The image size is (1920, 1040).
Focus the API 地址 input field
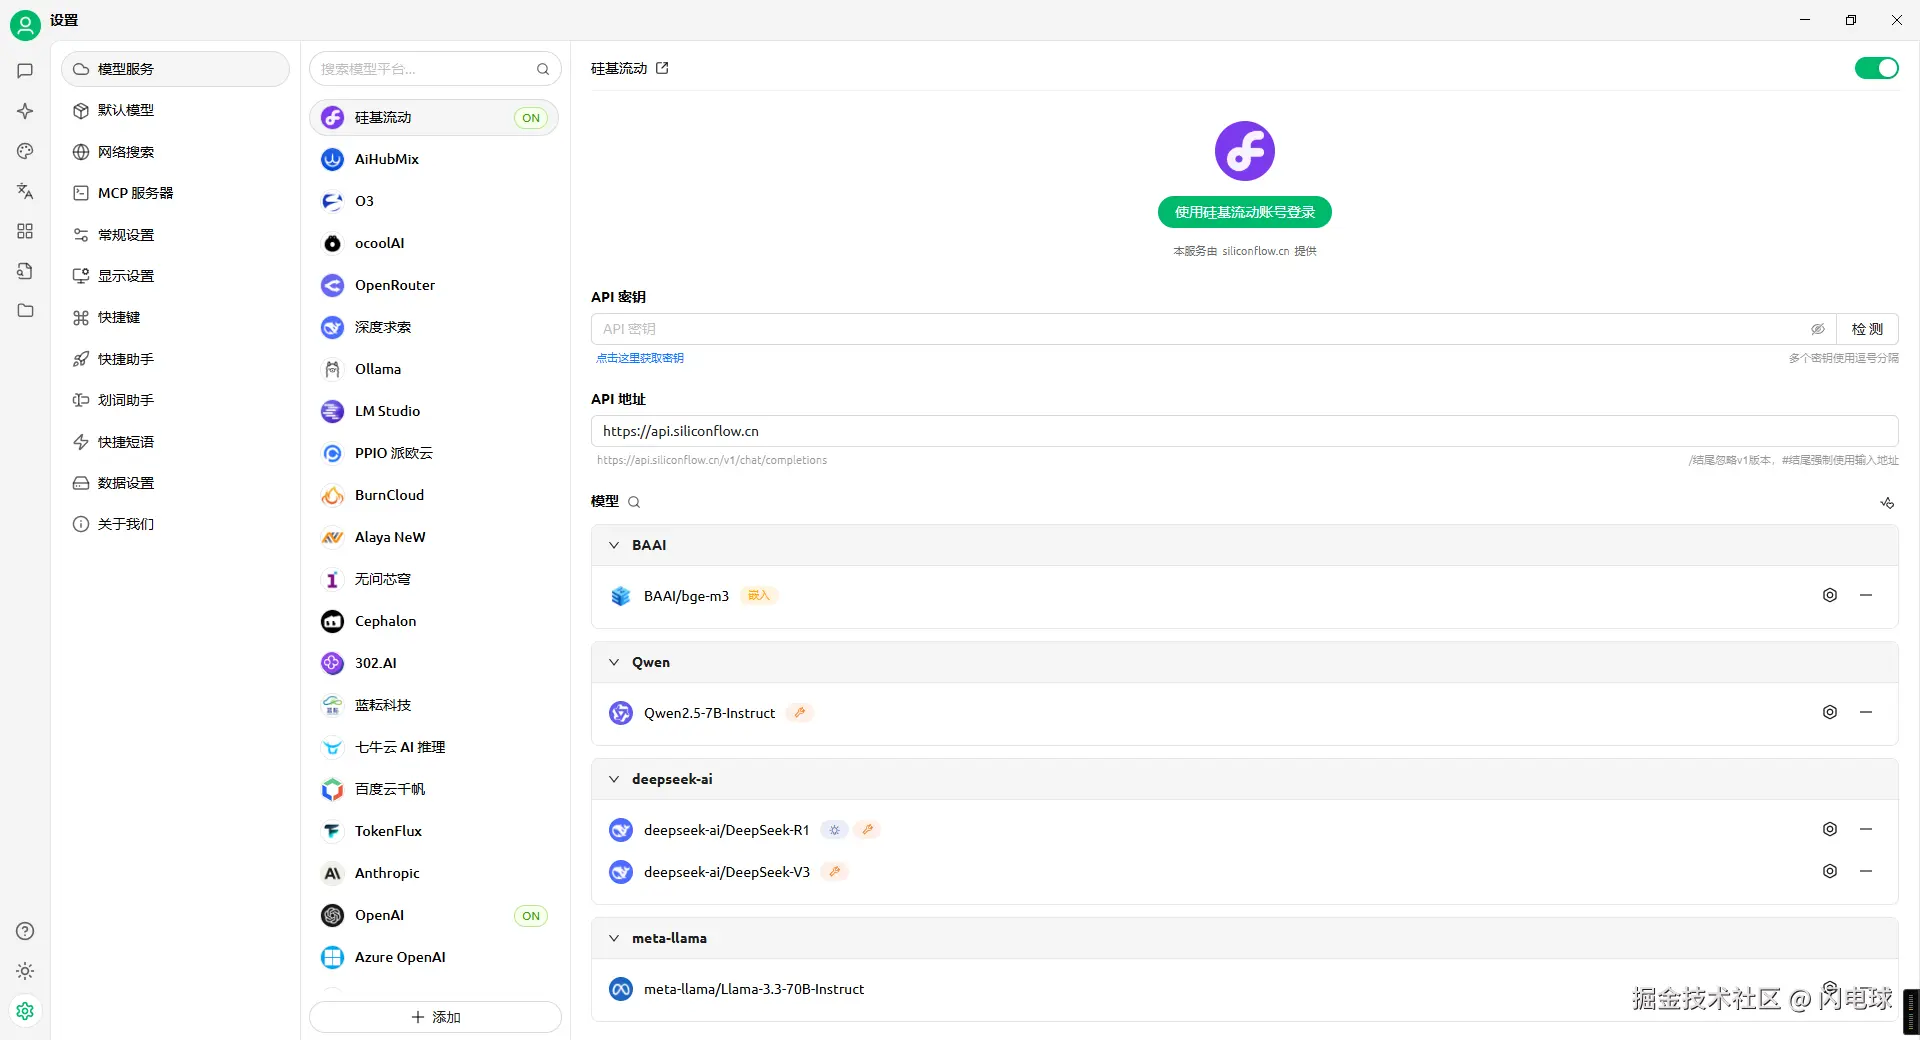pyautogui.click(x=1245, y=431)
